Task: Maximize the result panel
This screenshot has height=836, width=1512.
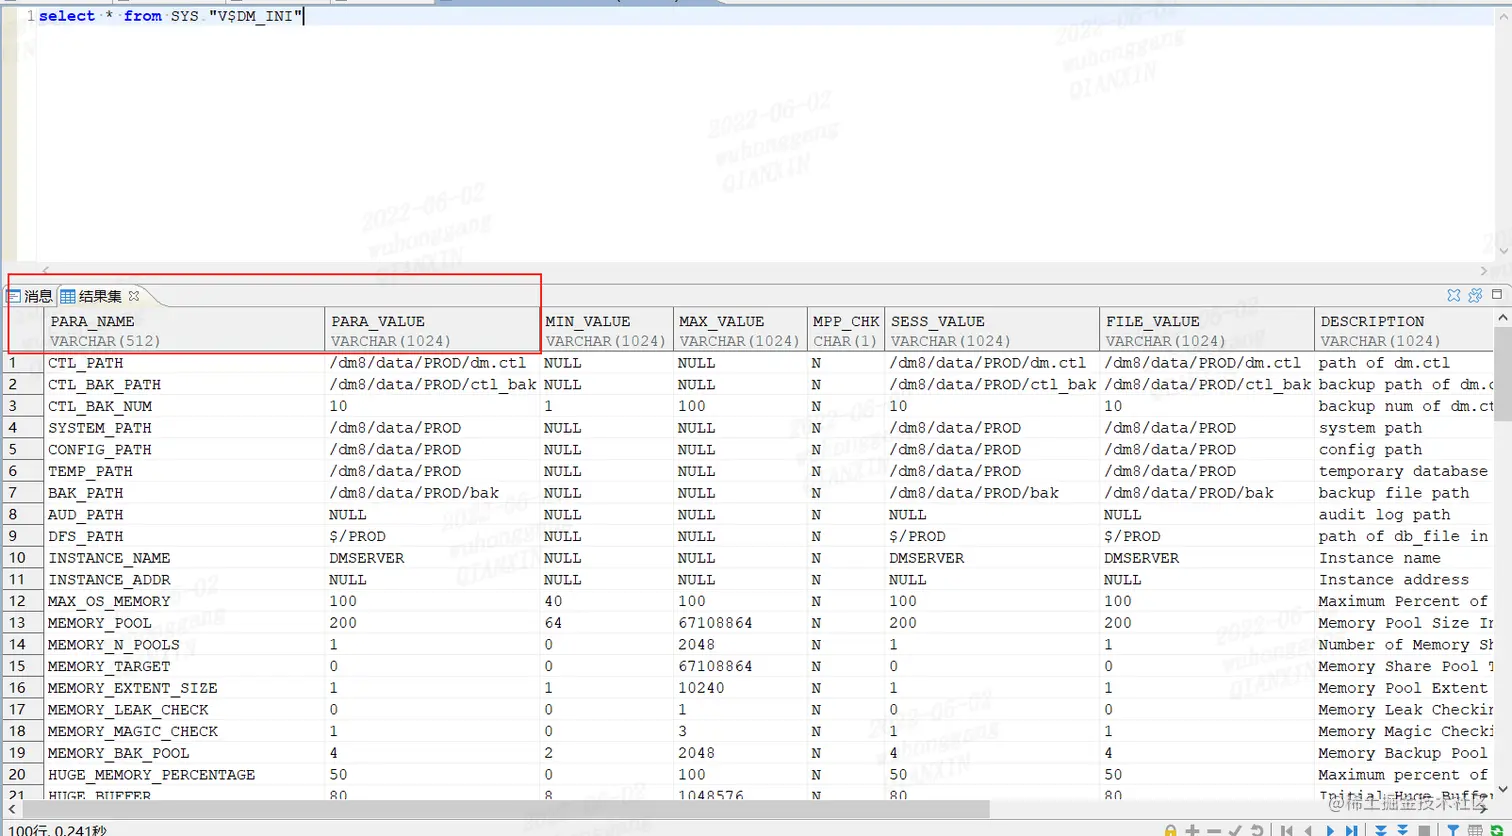Action: coord(1497,295)
